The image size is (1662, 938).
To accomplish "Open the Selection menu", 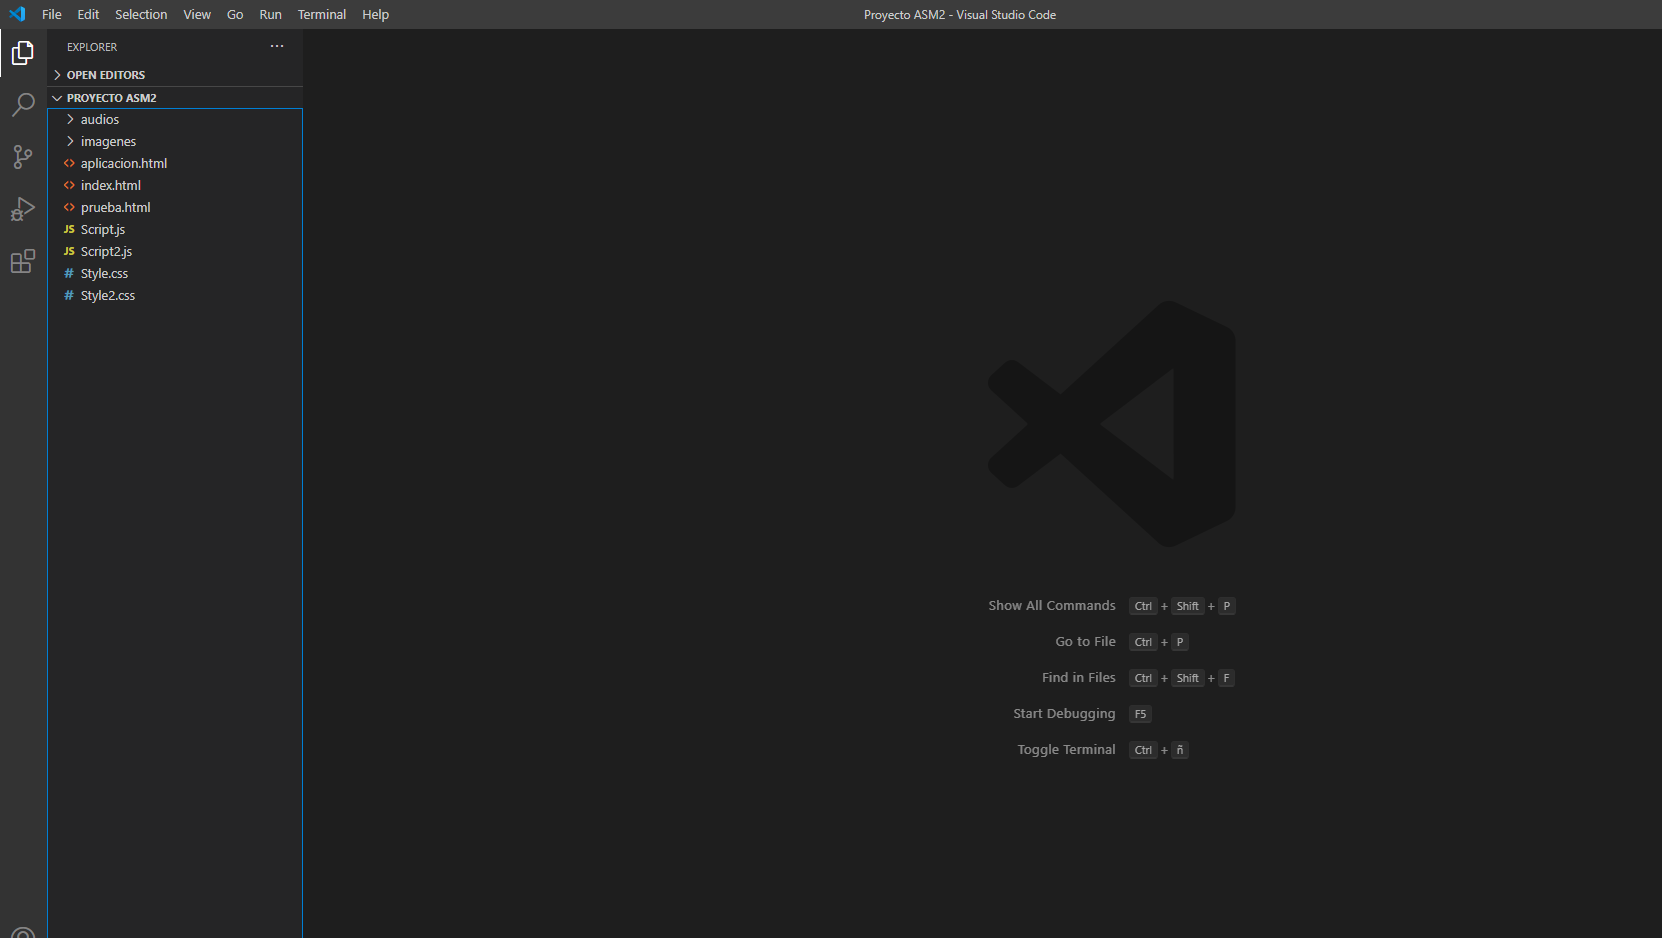I will (141, 14).
